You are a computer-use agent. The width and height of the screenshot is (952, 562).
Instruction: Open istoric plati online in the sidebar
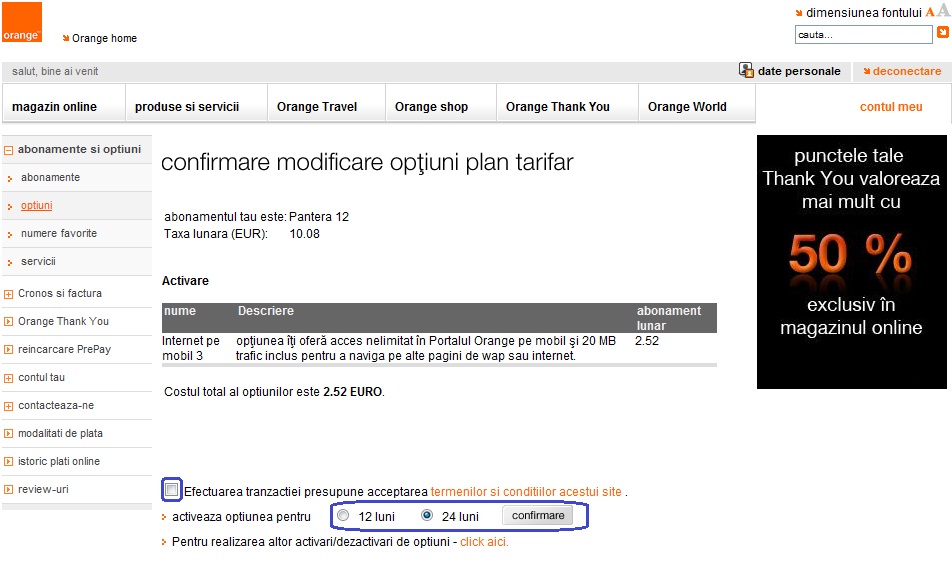[59, 461]
